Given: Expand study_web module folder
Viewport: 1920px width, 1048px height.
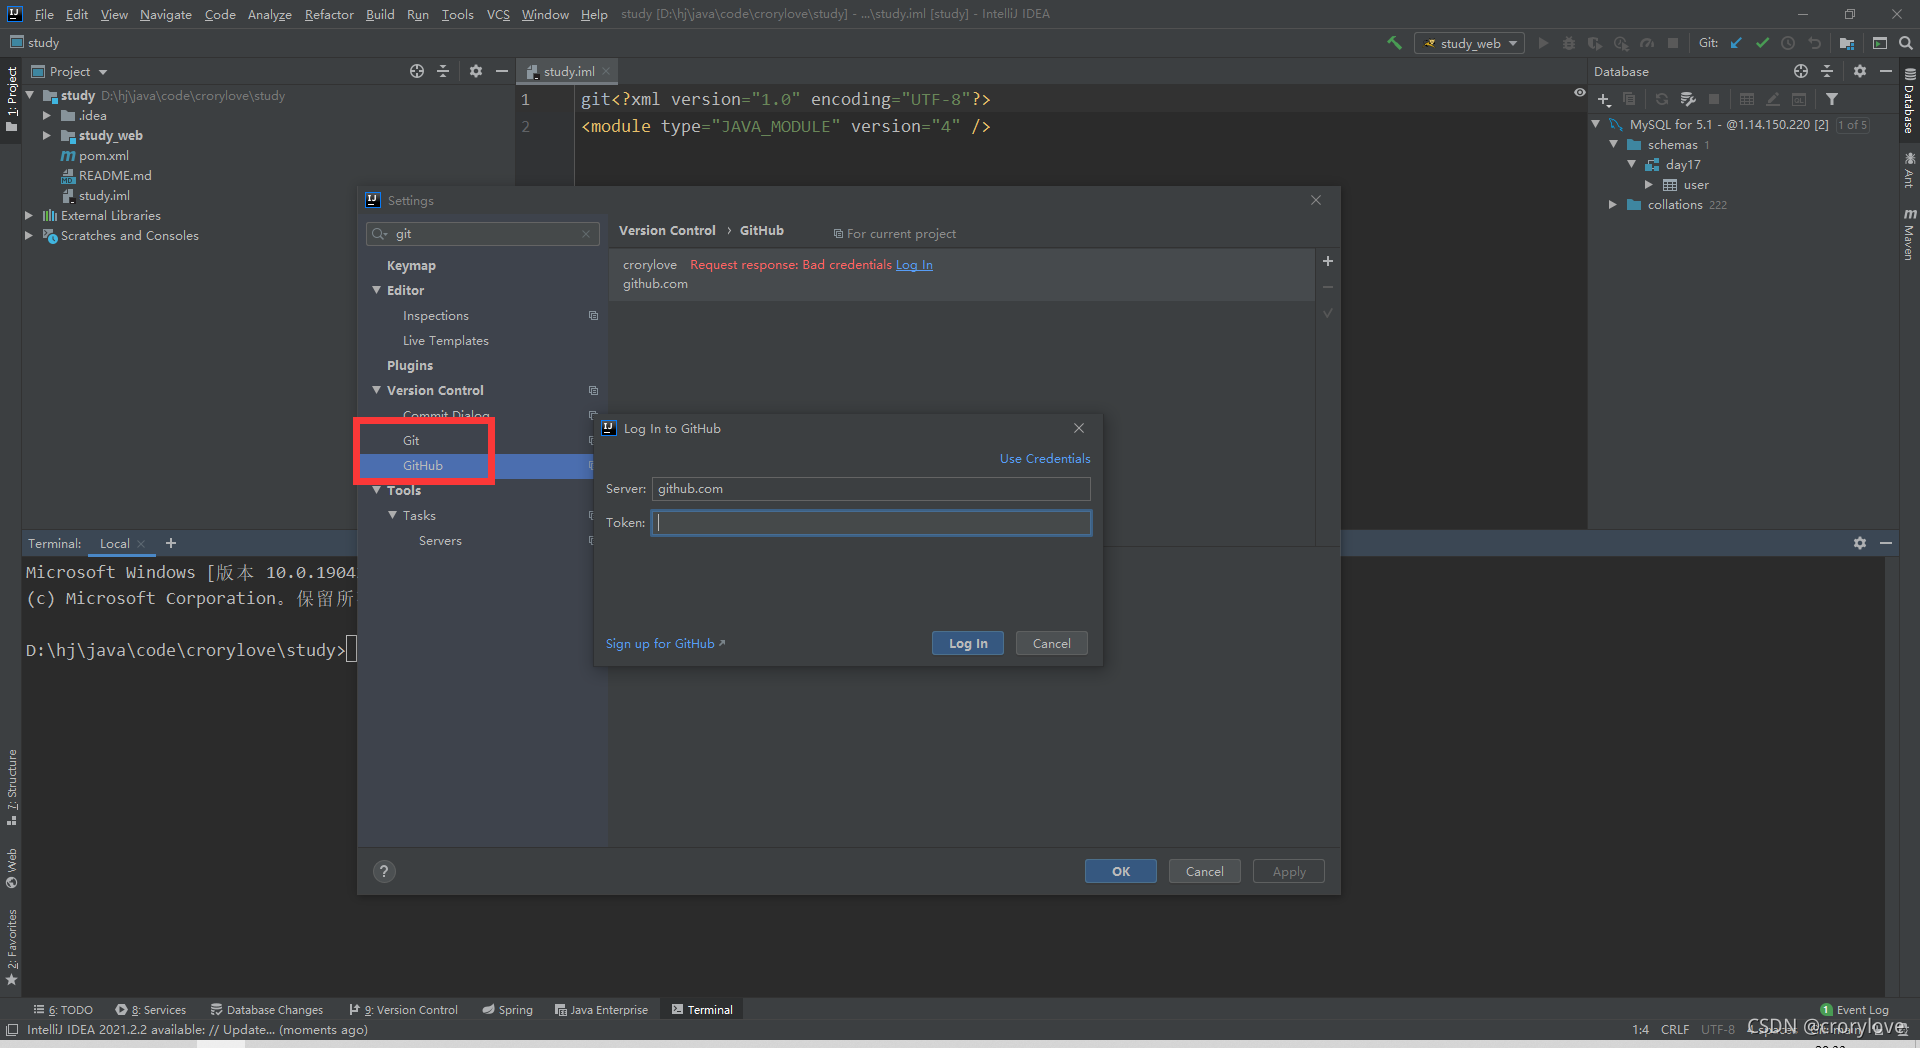Looking at the screenshot, I should [x=47, y=136].
